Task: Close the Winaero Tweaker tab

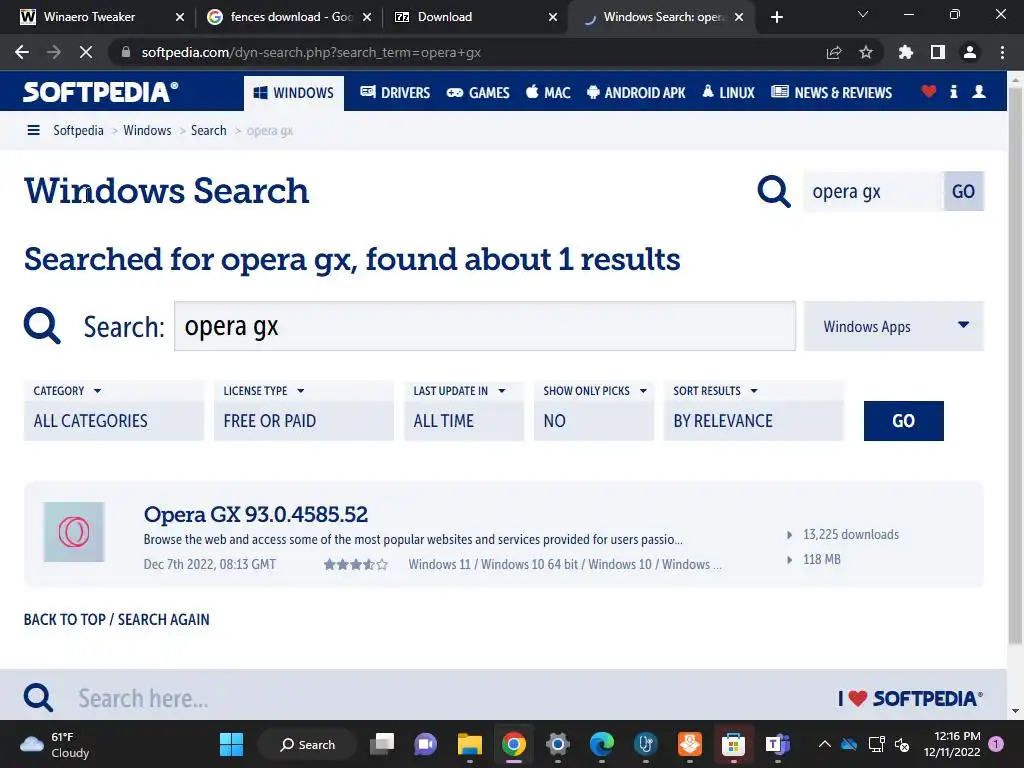Action: 180,17
